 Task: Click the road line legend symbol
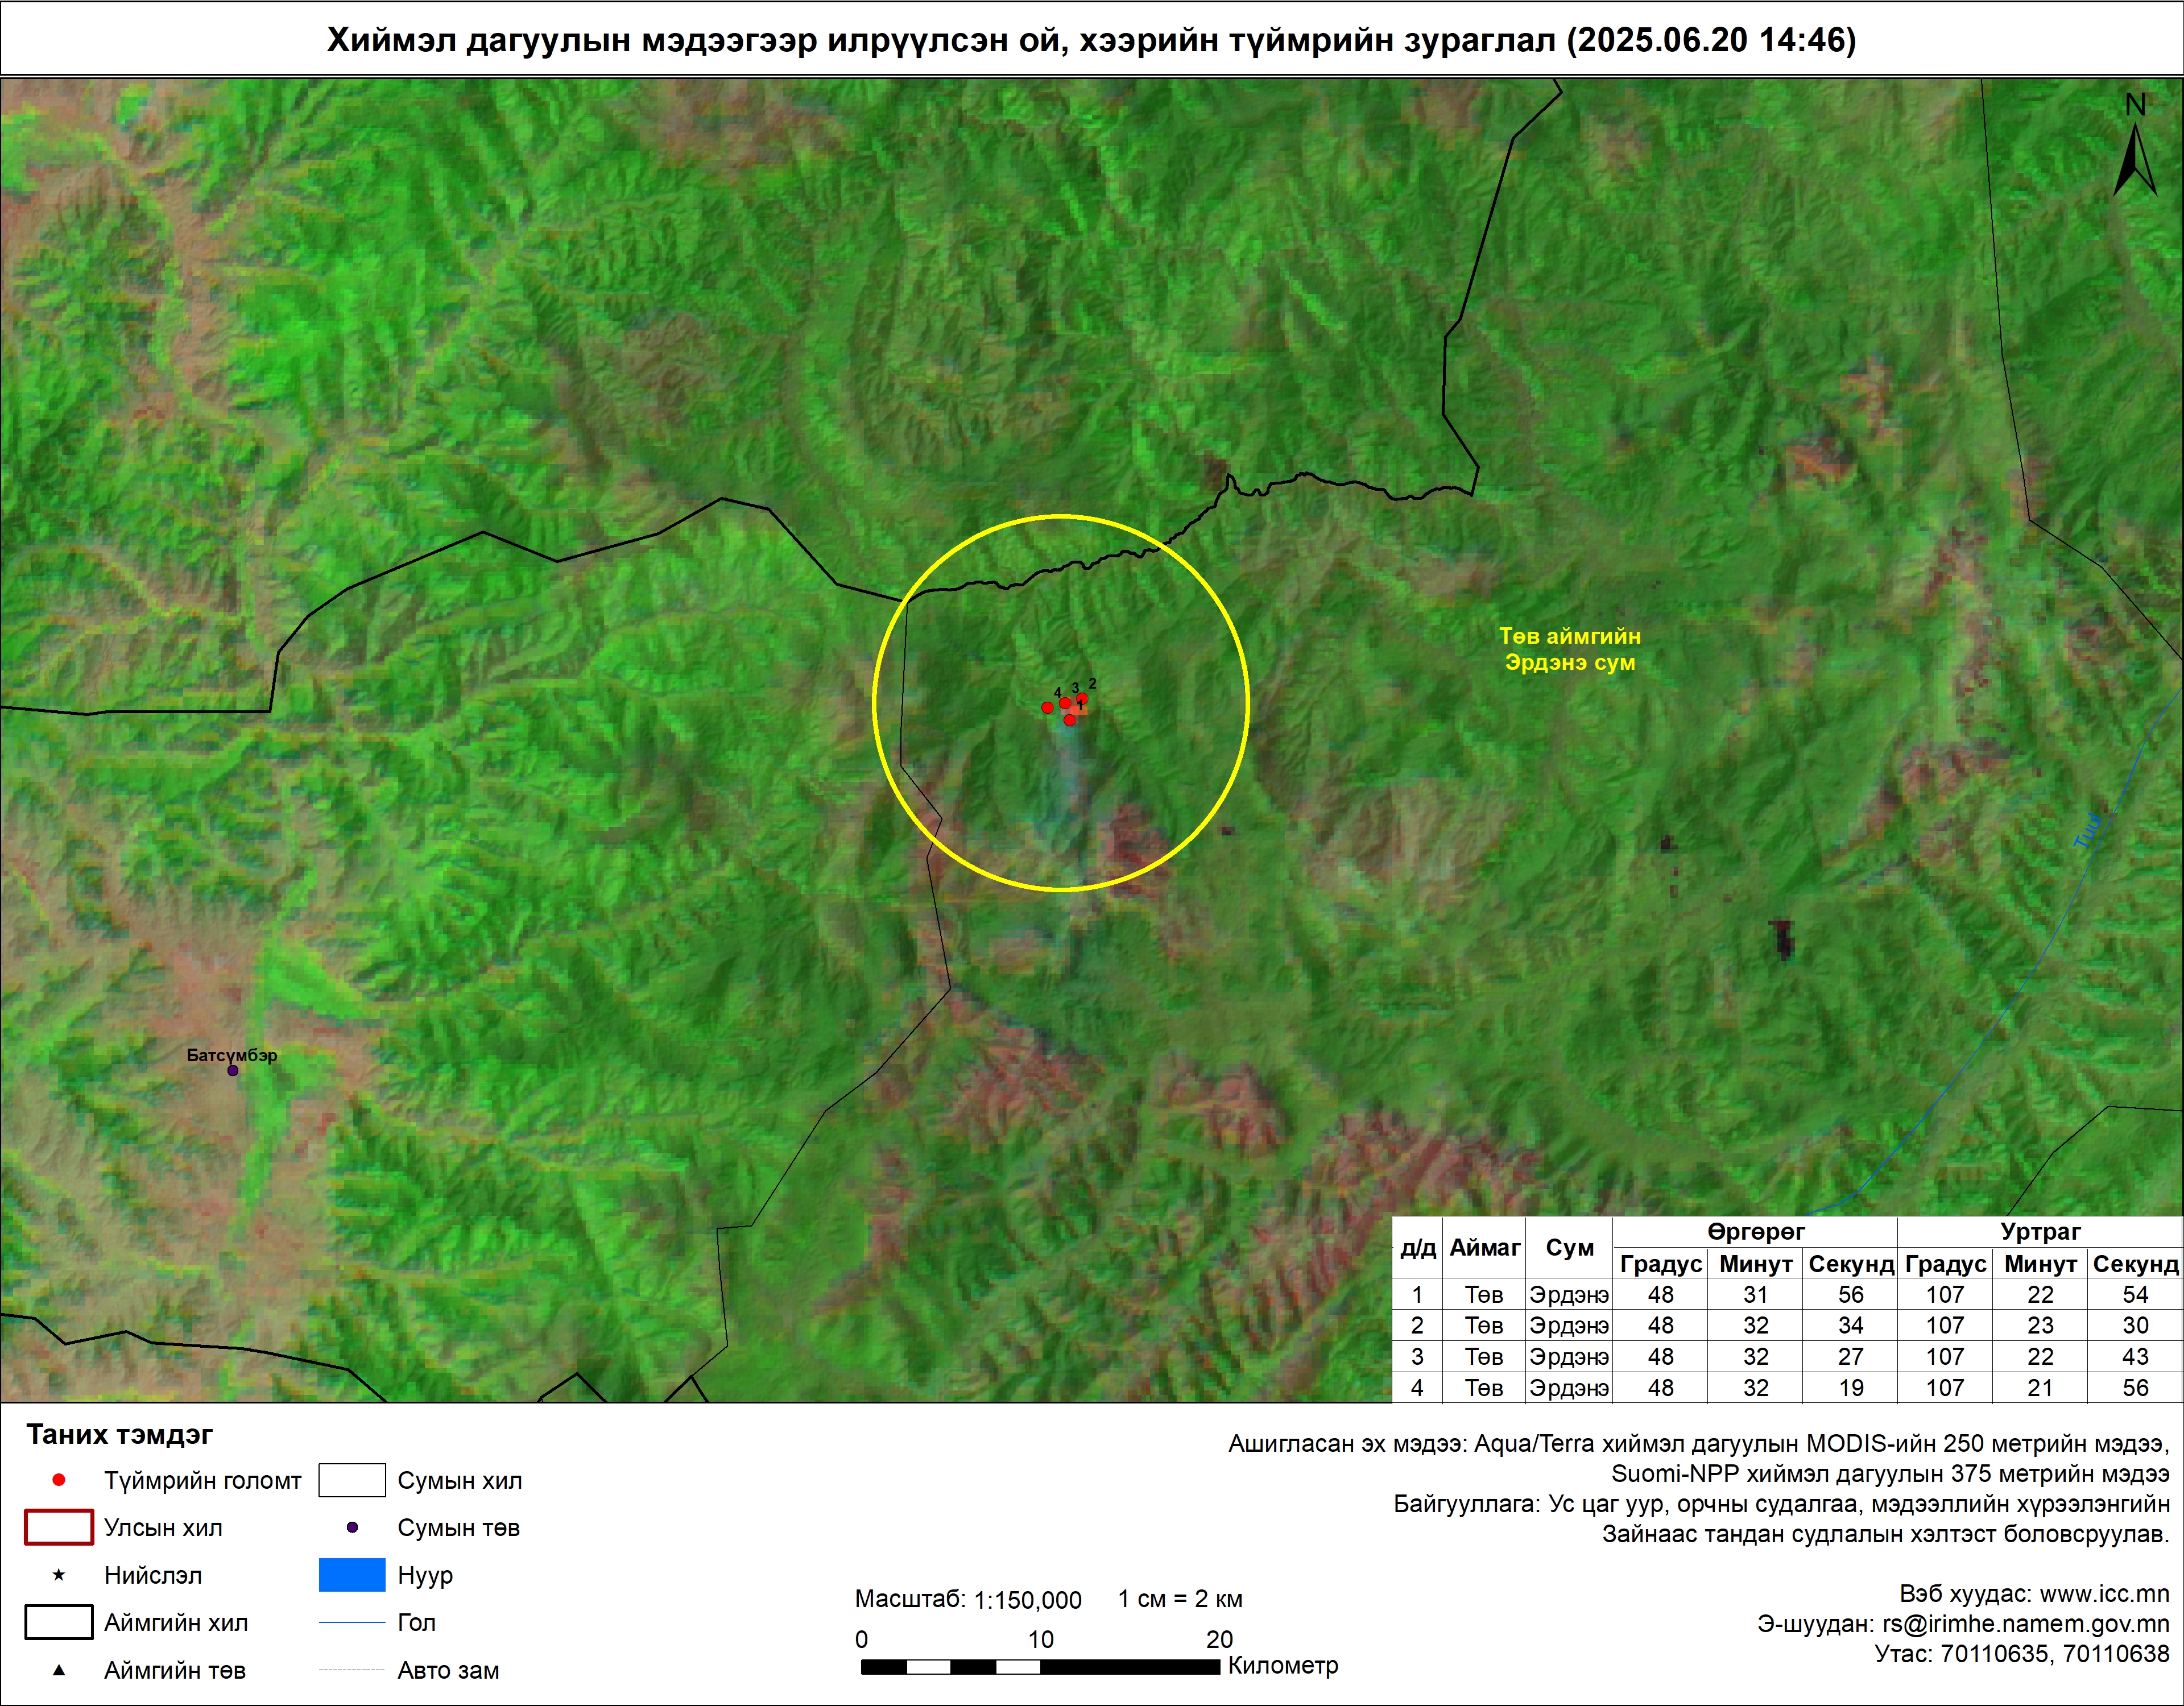[x=352, y=1670]
